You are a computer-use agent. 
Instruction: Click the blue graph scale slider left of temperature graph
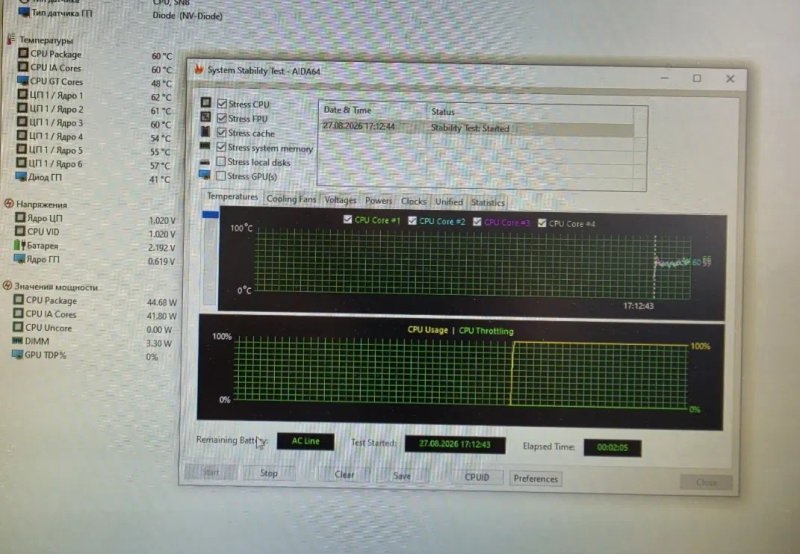[210, 214]
